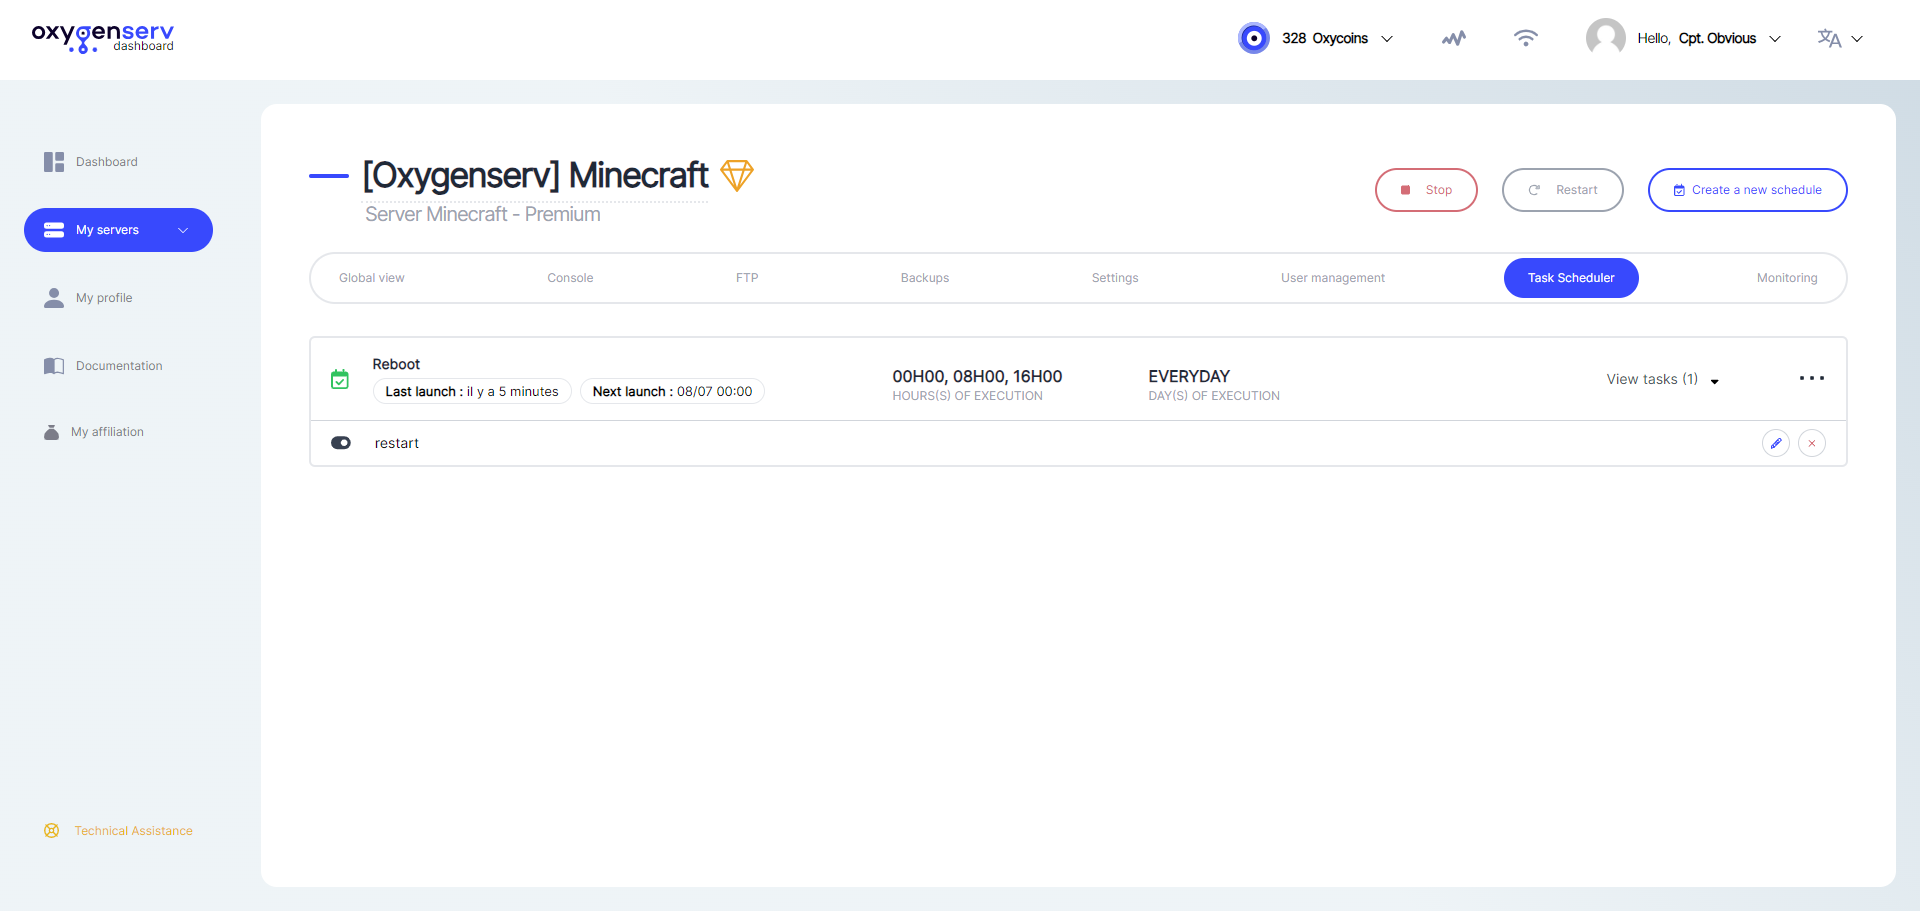Open Documentation in sidebar

tap(119, 366)
